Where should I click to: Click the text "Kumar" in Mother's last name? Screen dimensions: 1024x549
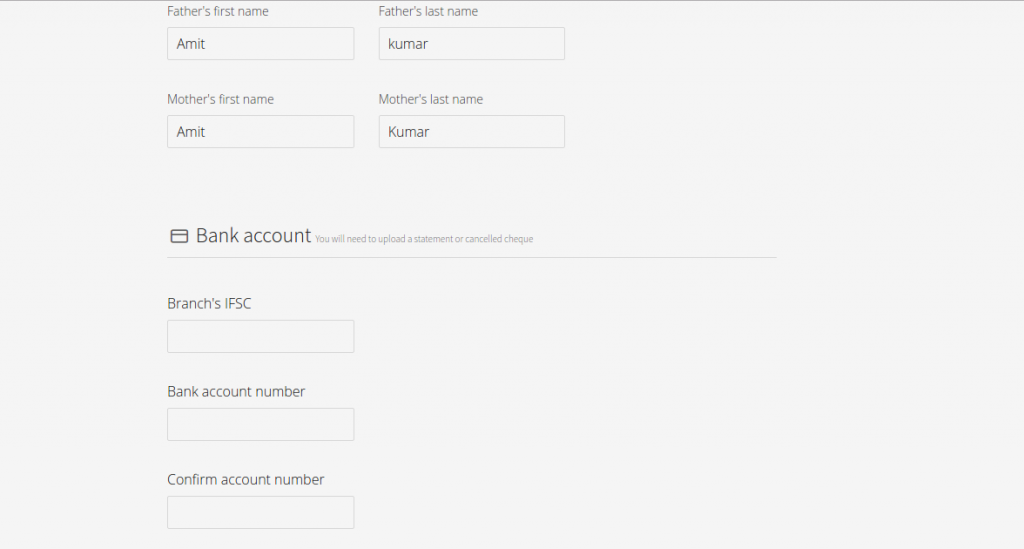coord(409,132)
